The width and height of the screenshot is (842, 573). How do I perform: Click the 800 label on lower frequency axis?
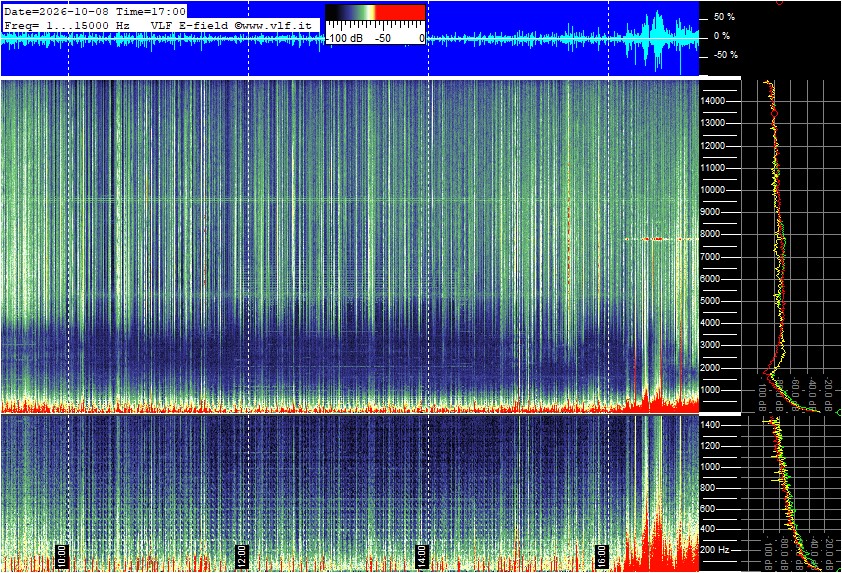click(x=708, y=488)
